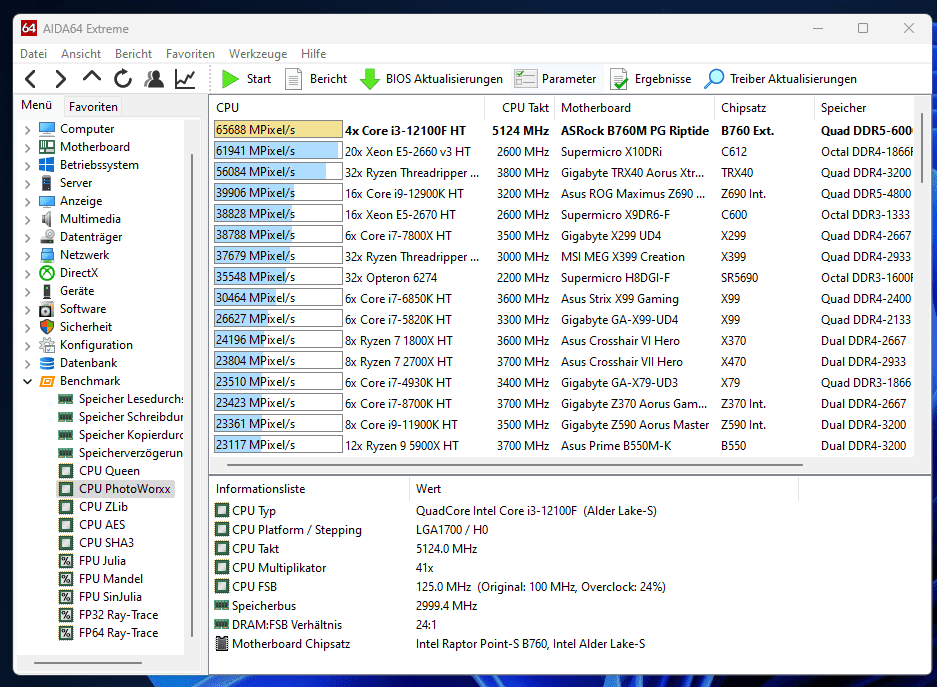The image size is (937, 687).
Task: Click the BIOS Aktualisierungen green arrow icon
Action: (370, 79)
